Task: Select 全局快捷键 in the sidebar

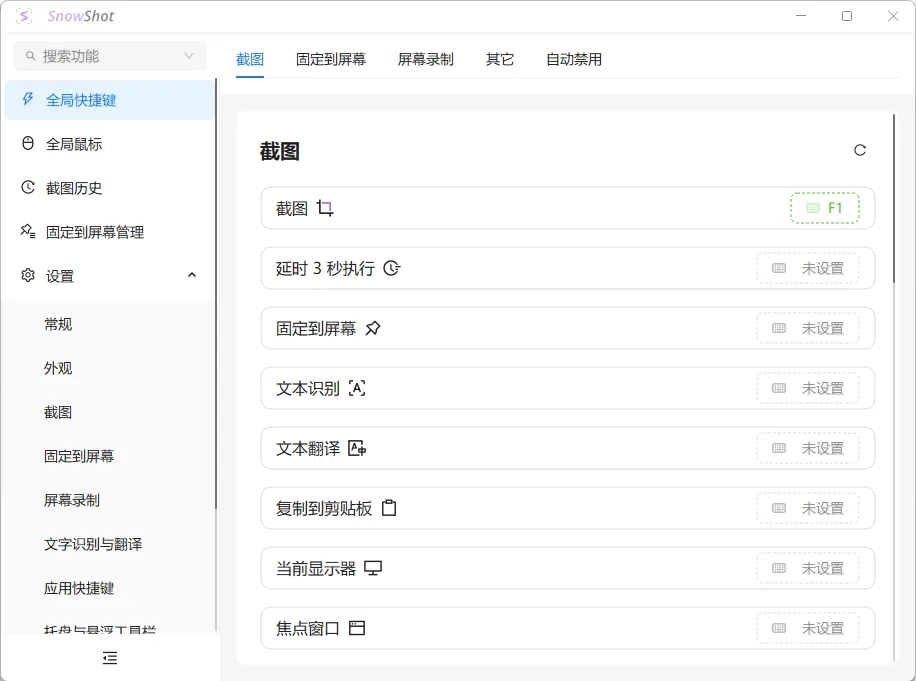Action: (109, 100)
